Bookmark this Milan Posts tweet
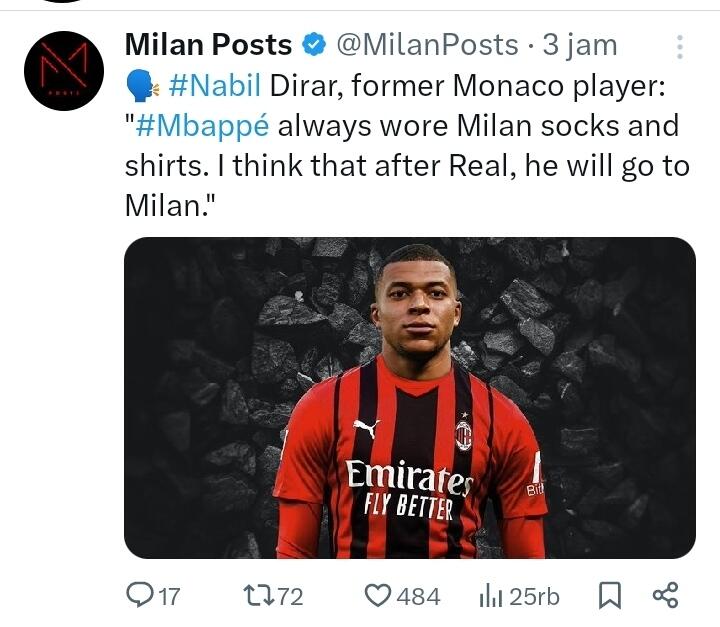The height and width of the screenshot is (627, 720). point(608,596)
